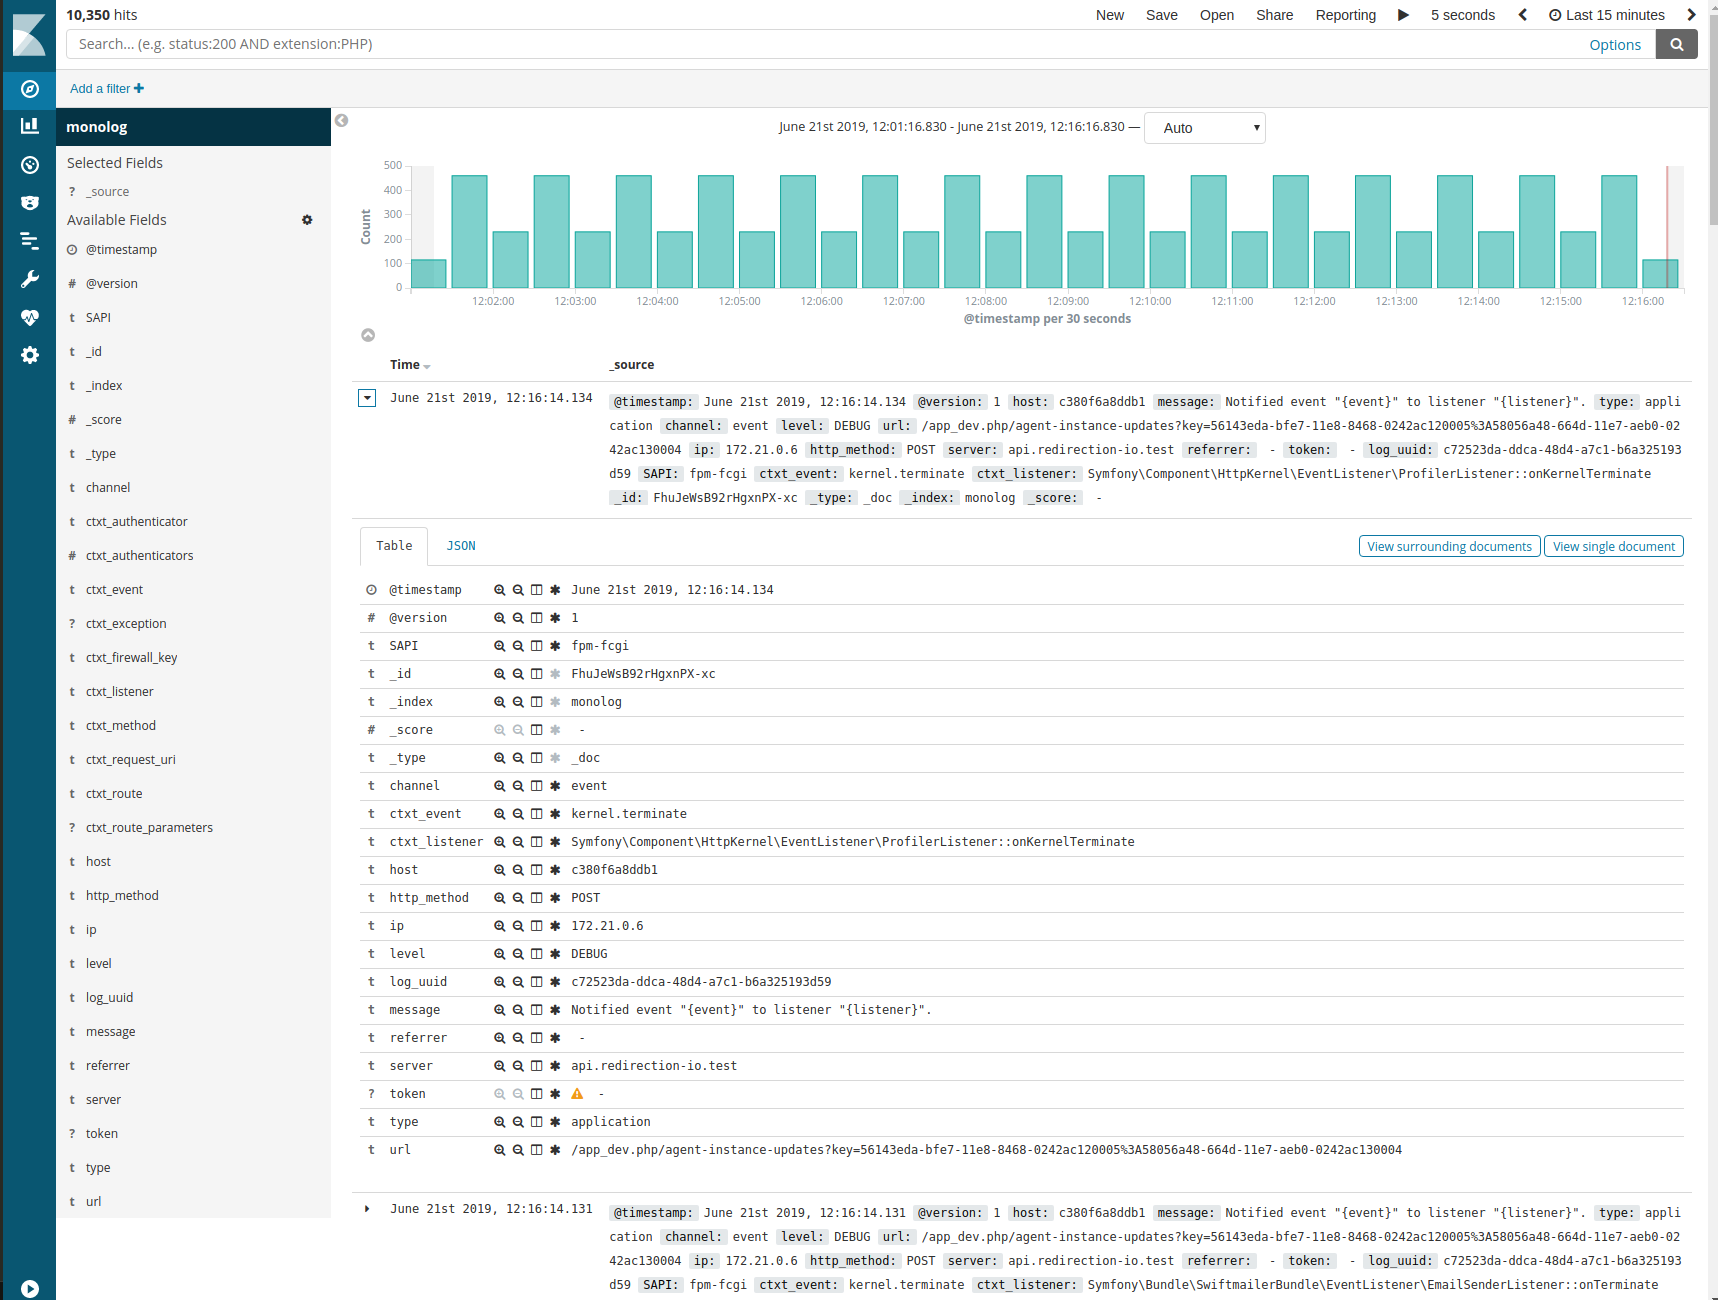Collapse the sidebar with bottom play icon
The height and width of the screenshot is (1300, 1718).
pos(30,1289)
